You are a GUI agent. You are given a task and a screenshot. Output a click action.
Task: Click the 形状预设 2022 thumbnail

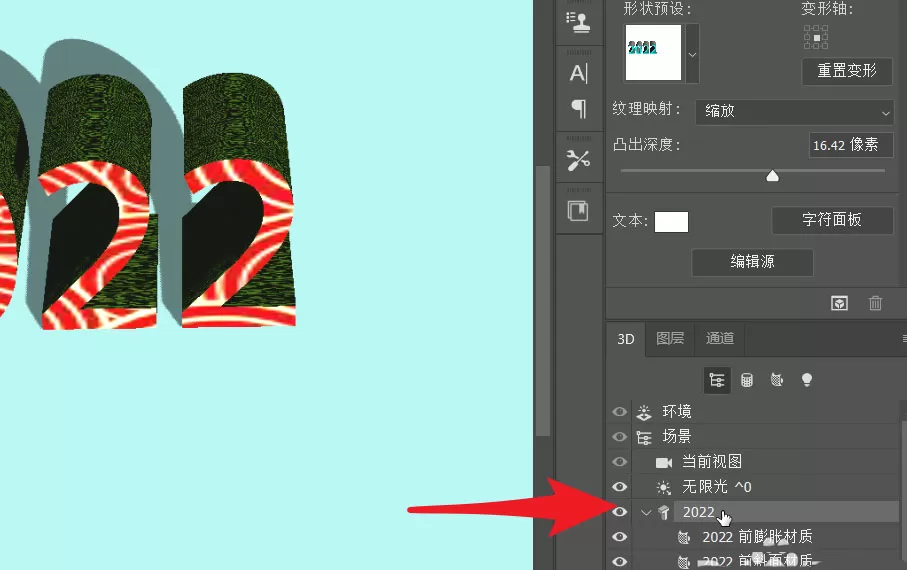[654, 53]
